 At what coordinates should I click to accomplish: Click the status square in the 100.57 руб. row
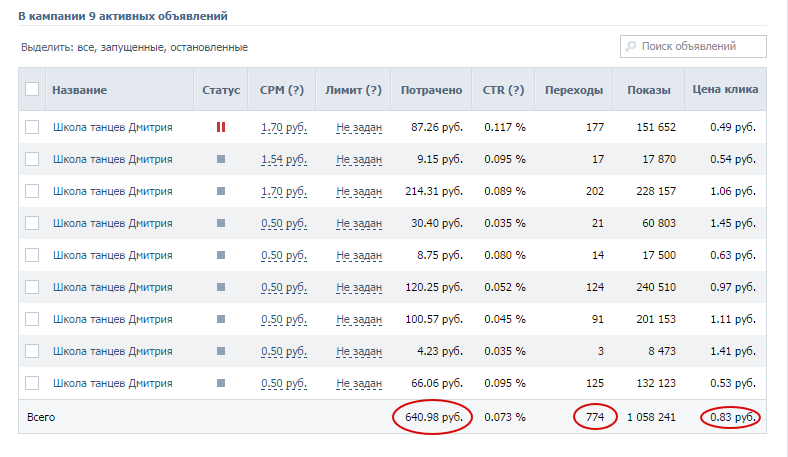pos(221,319)
